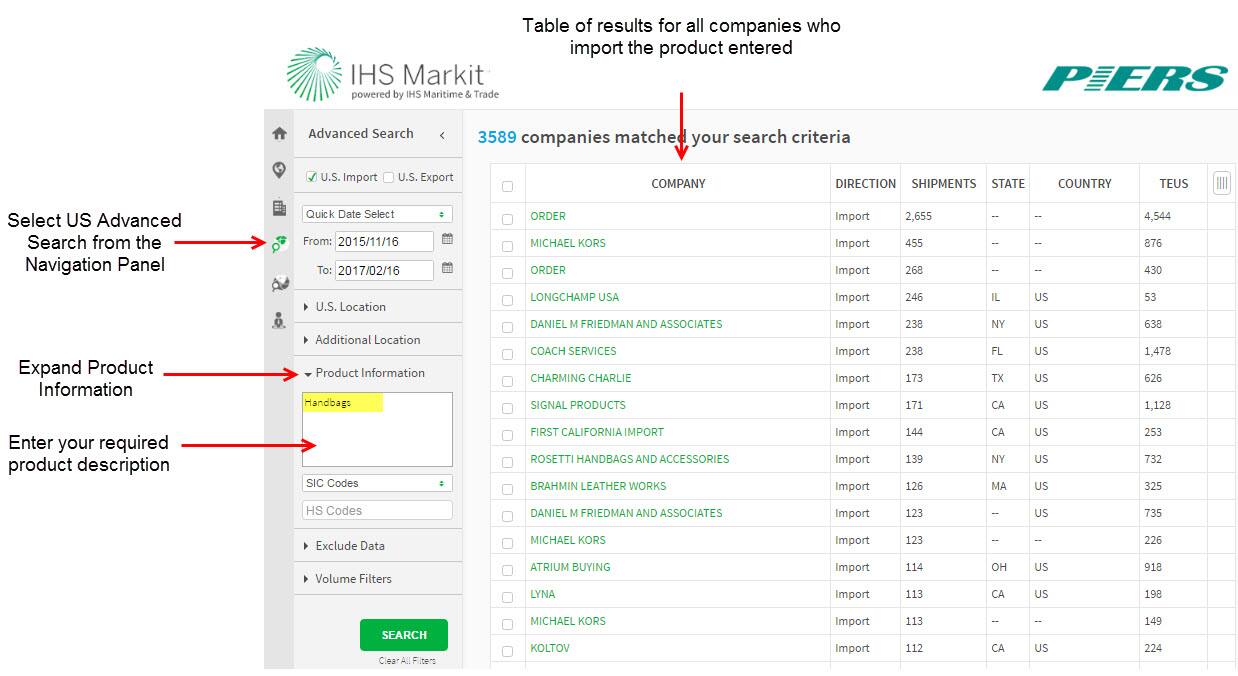Open ATRIUM BUYING company link
Image resolution: width=1238 pixels, height=676 pixels.
570,567
